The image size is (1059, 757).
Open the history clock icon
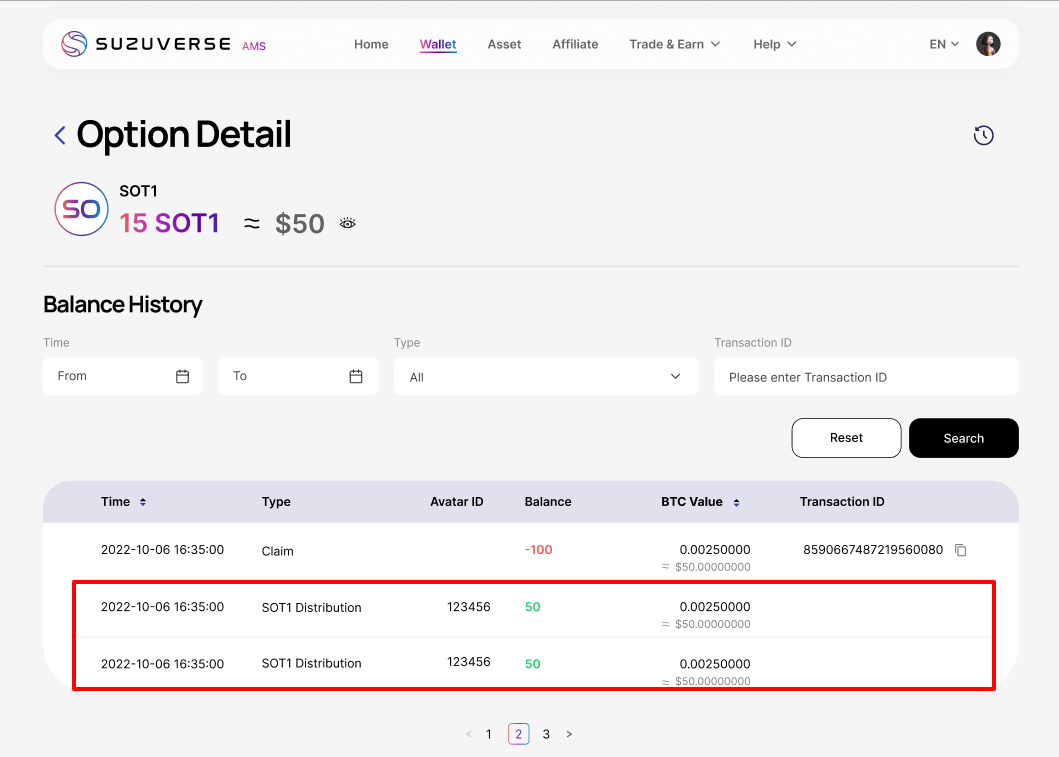(983, 136)
